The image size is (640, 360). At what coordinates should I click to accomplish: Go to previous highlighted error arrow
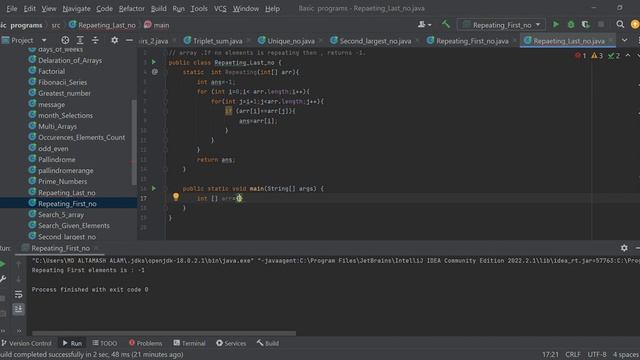click(x=628, y=56)
